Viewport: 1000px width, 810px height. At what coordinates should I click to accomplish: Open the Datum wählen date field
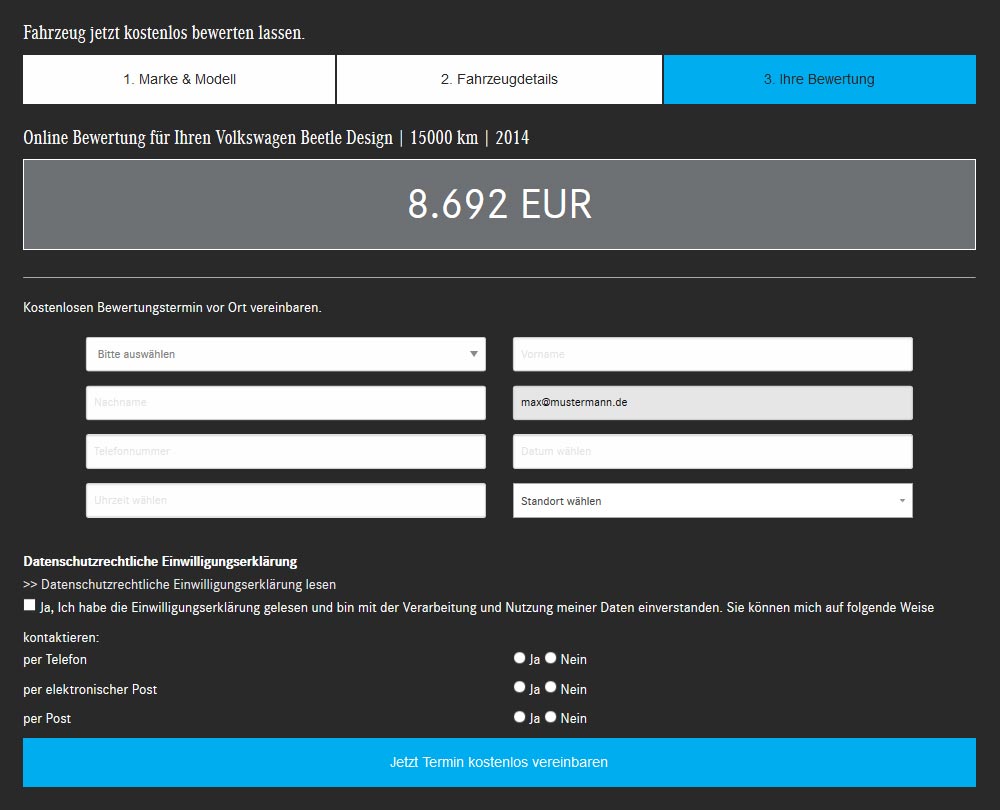pyautogui.click(x=712, y=452)
